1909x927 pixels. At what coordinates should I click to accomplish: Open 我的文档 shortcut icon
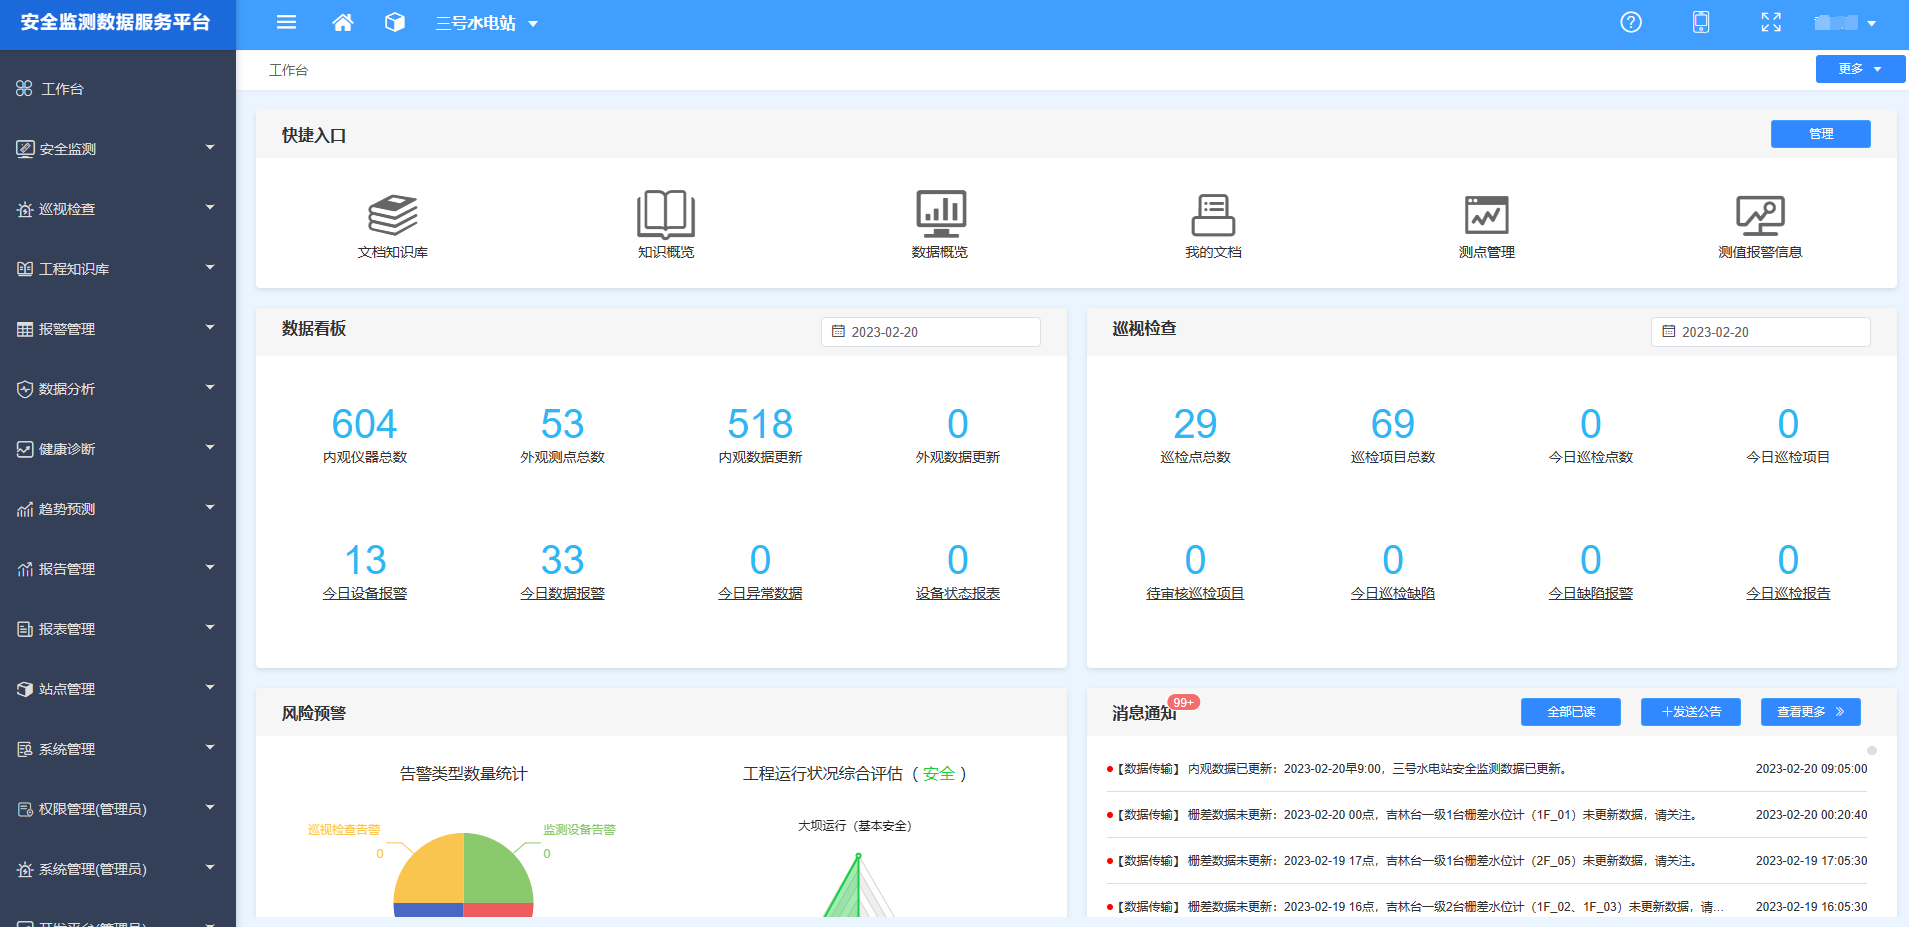(x=1213, y=214)
